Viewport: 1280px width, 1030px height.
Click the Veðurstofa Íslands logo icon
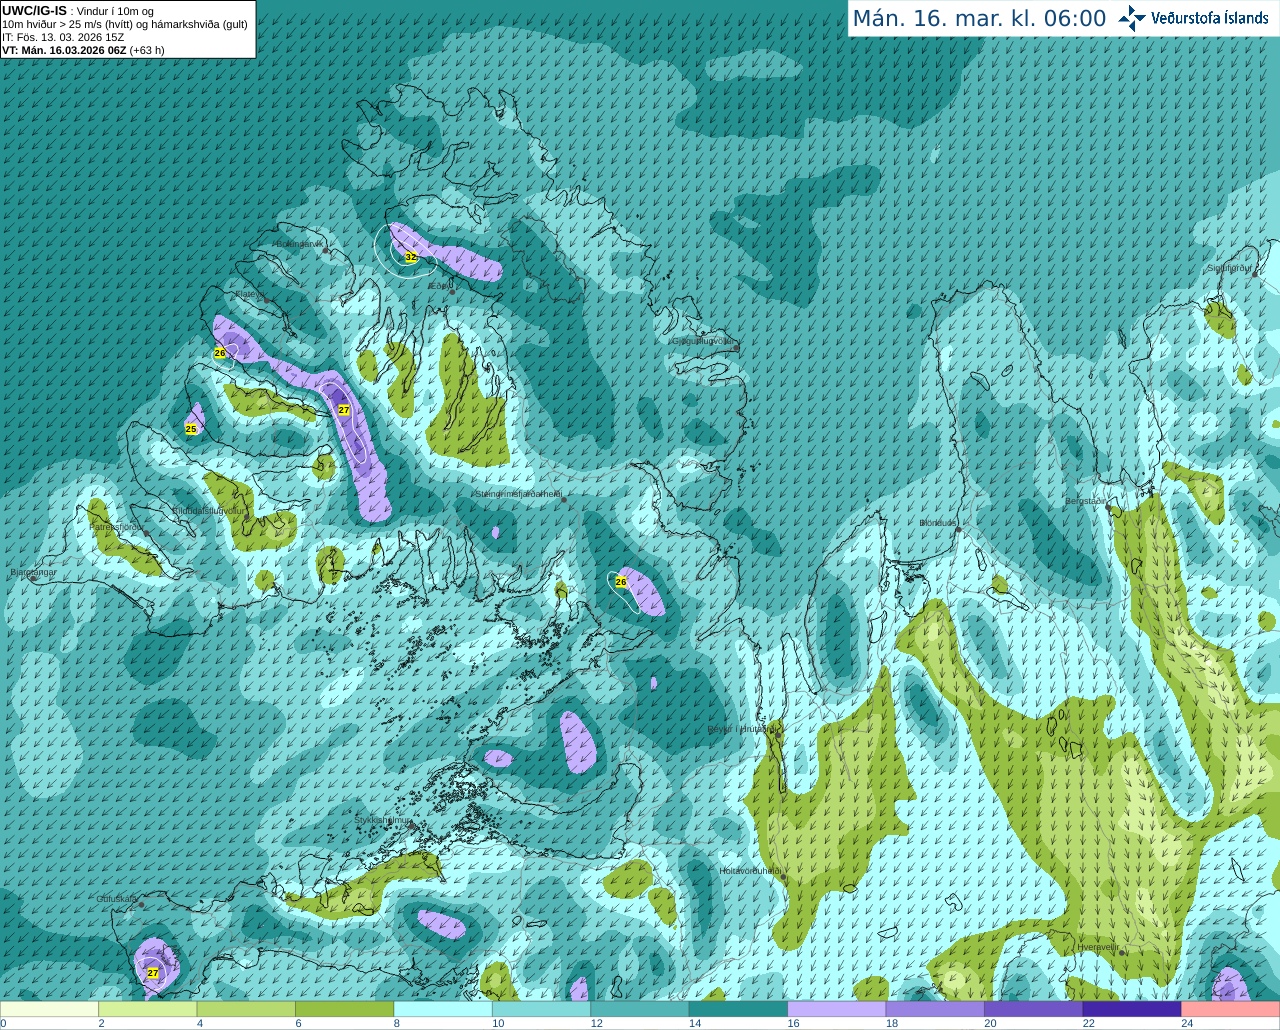1131,18
